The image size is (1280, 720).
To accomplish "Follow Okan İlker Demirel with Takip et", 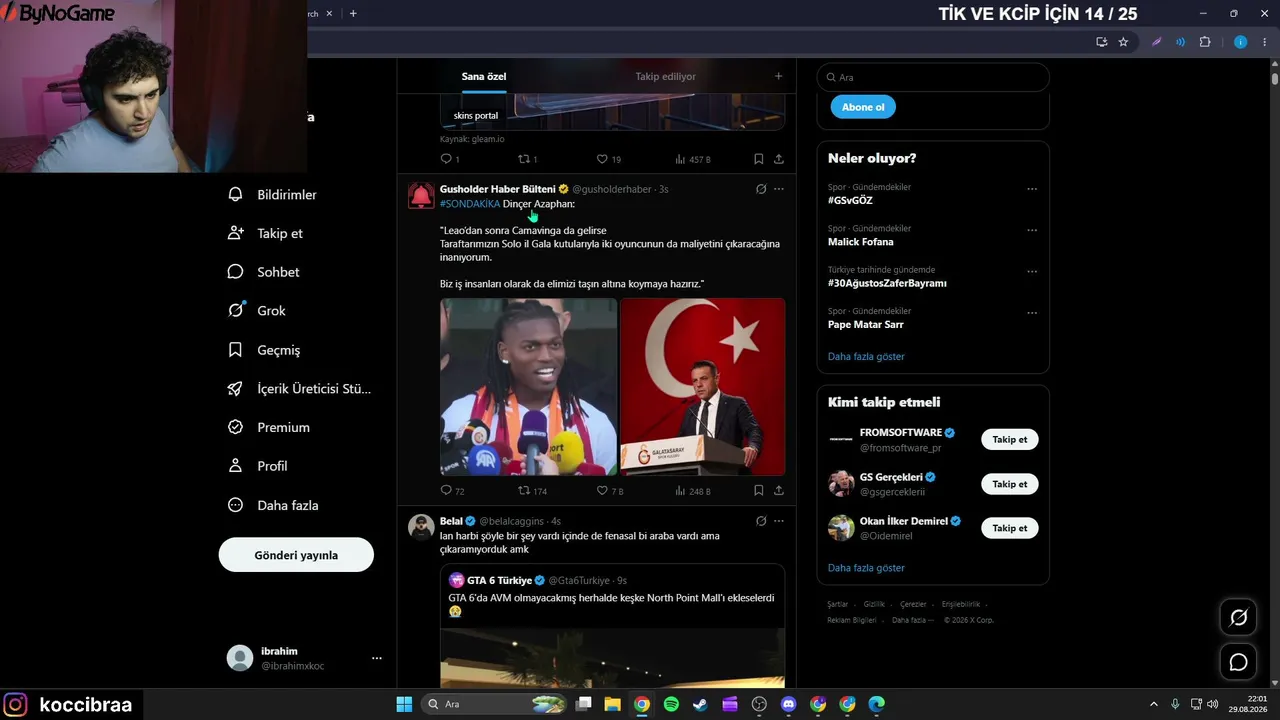I will coord(1010,528).
